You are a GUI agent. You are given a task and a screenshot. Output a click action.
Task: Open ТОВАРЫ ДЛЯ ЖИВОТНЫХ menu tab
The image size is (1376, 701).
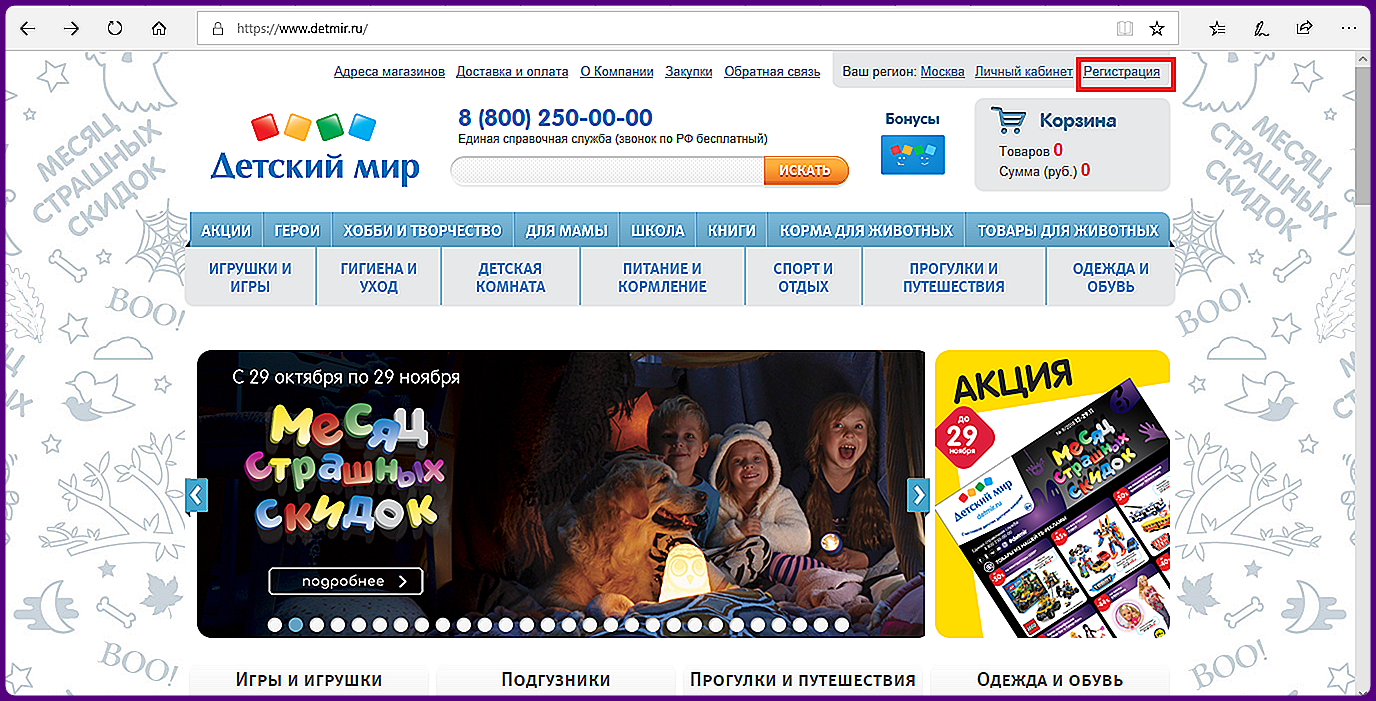[x=1068, y=230]
